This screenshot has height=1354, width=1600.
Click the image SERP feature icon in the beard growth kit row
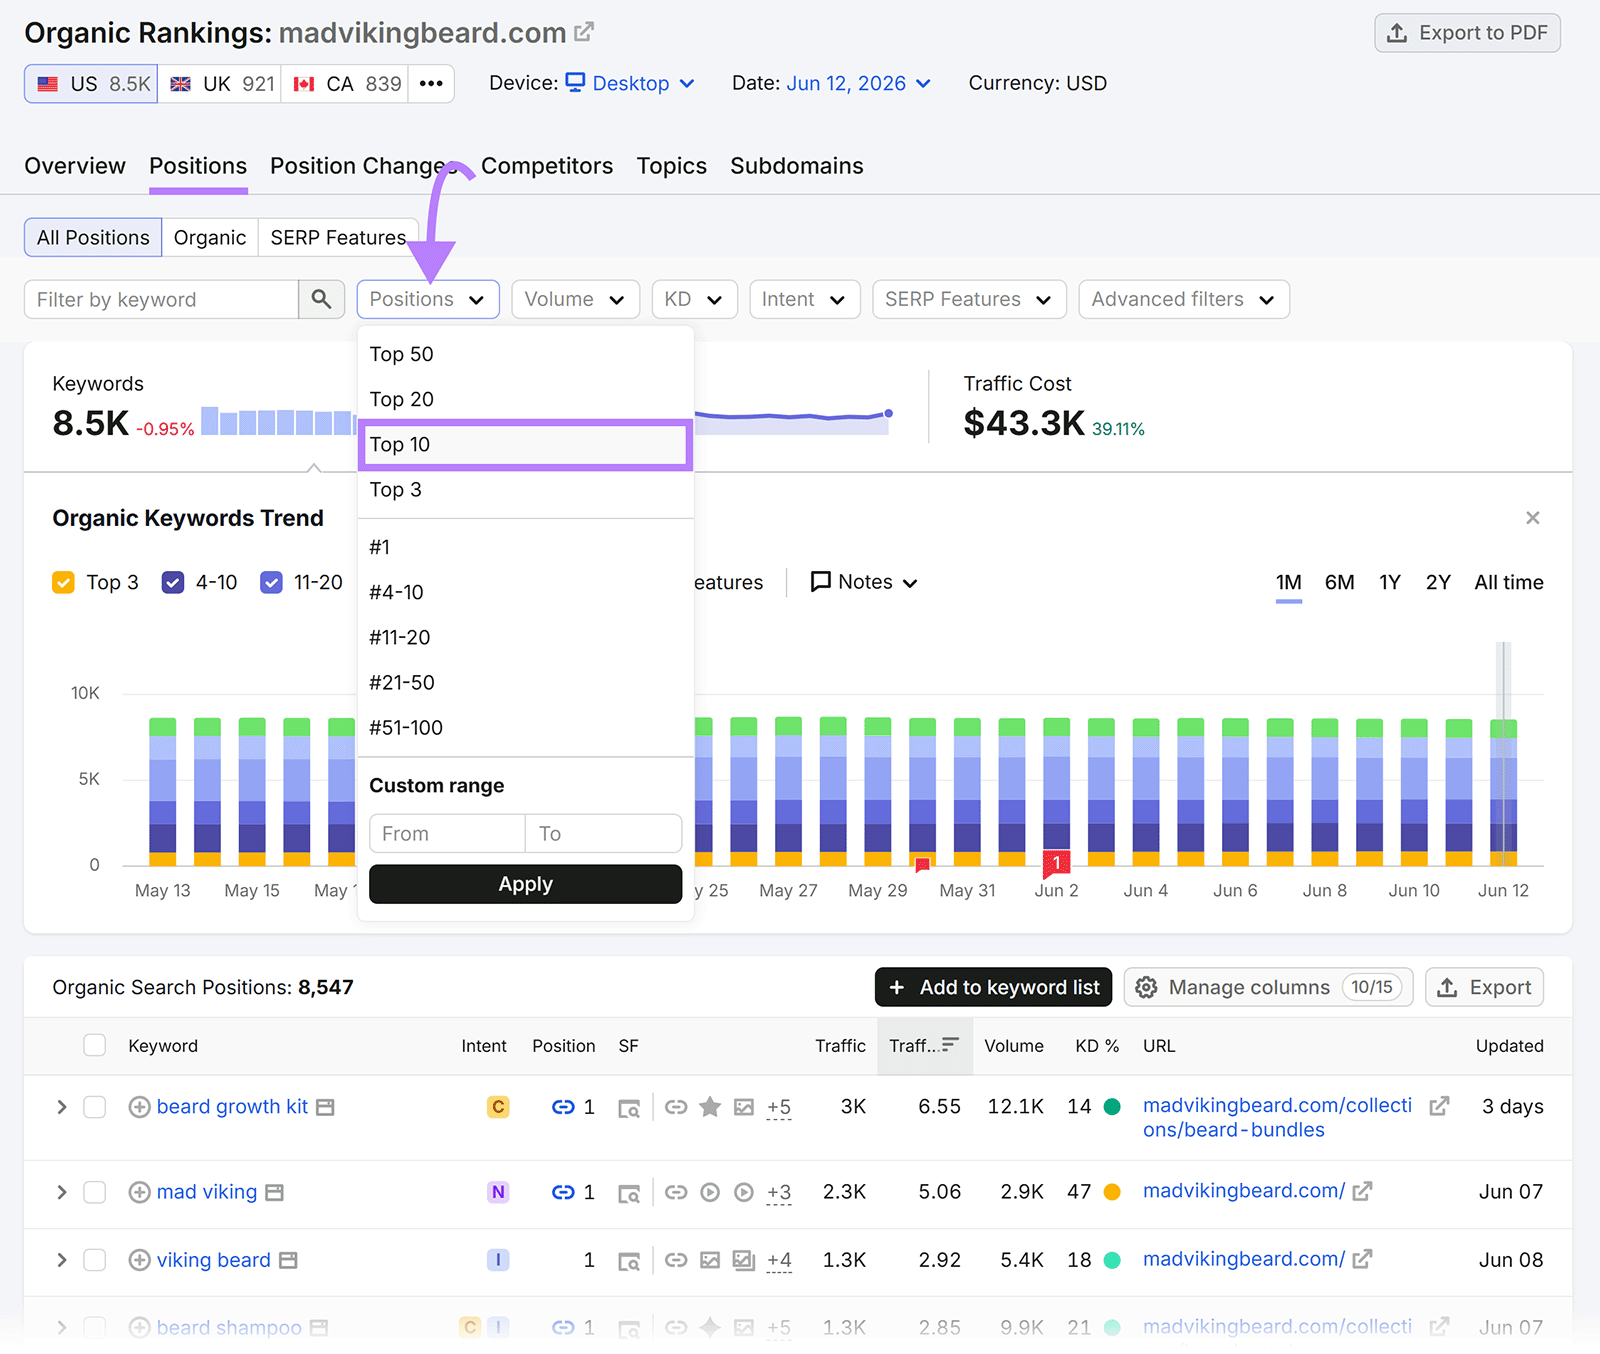click(x=744, y=1107)
